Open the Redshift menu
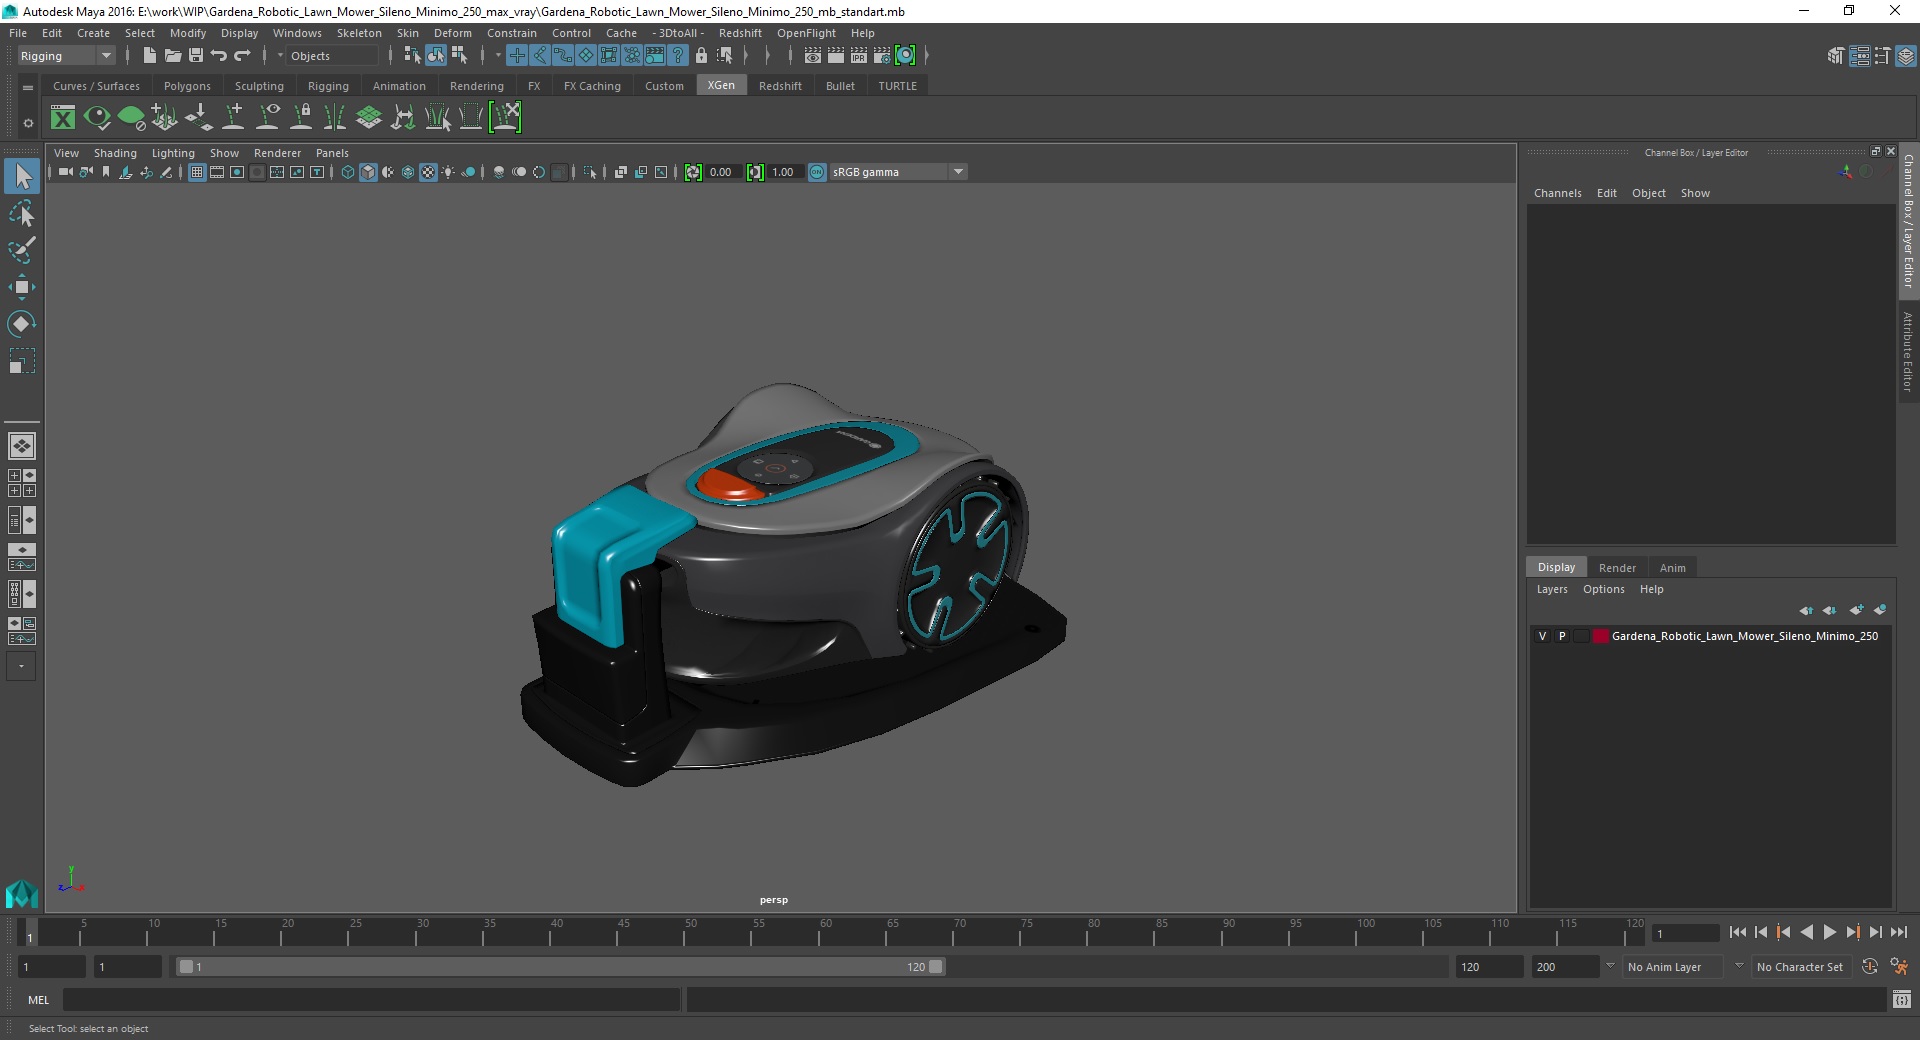The height and width of the screenshot is (1040, 1920). coord(740,33)
